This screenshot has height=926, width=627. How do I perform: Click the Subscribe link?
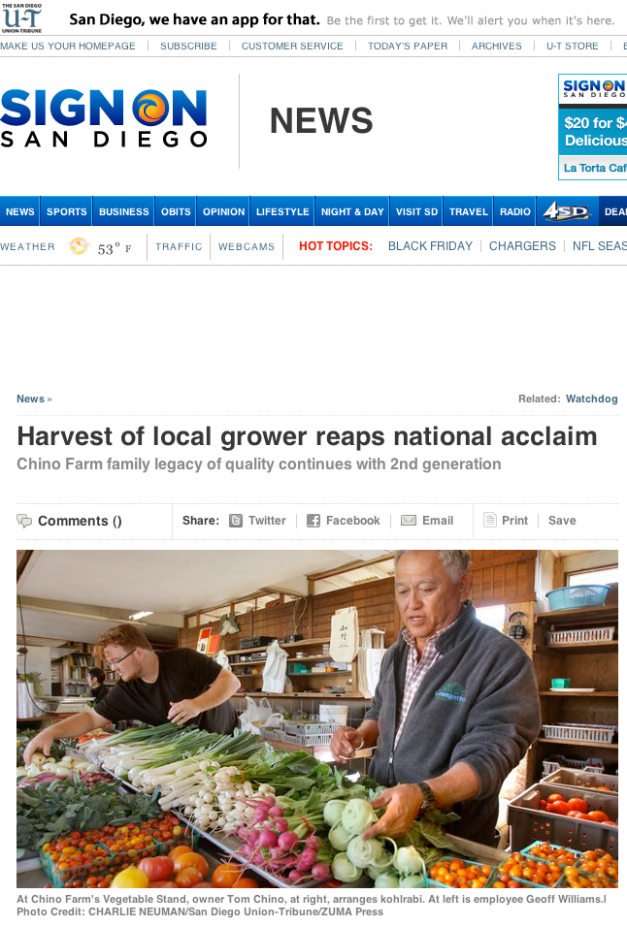pyautogui.click(x=188, y=45)
